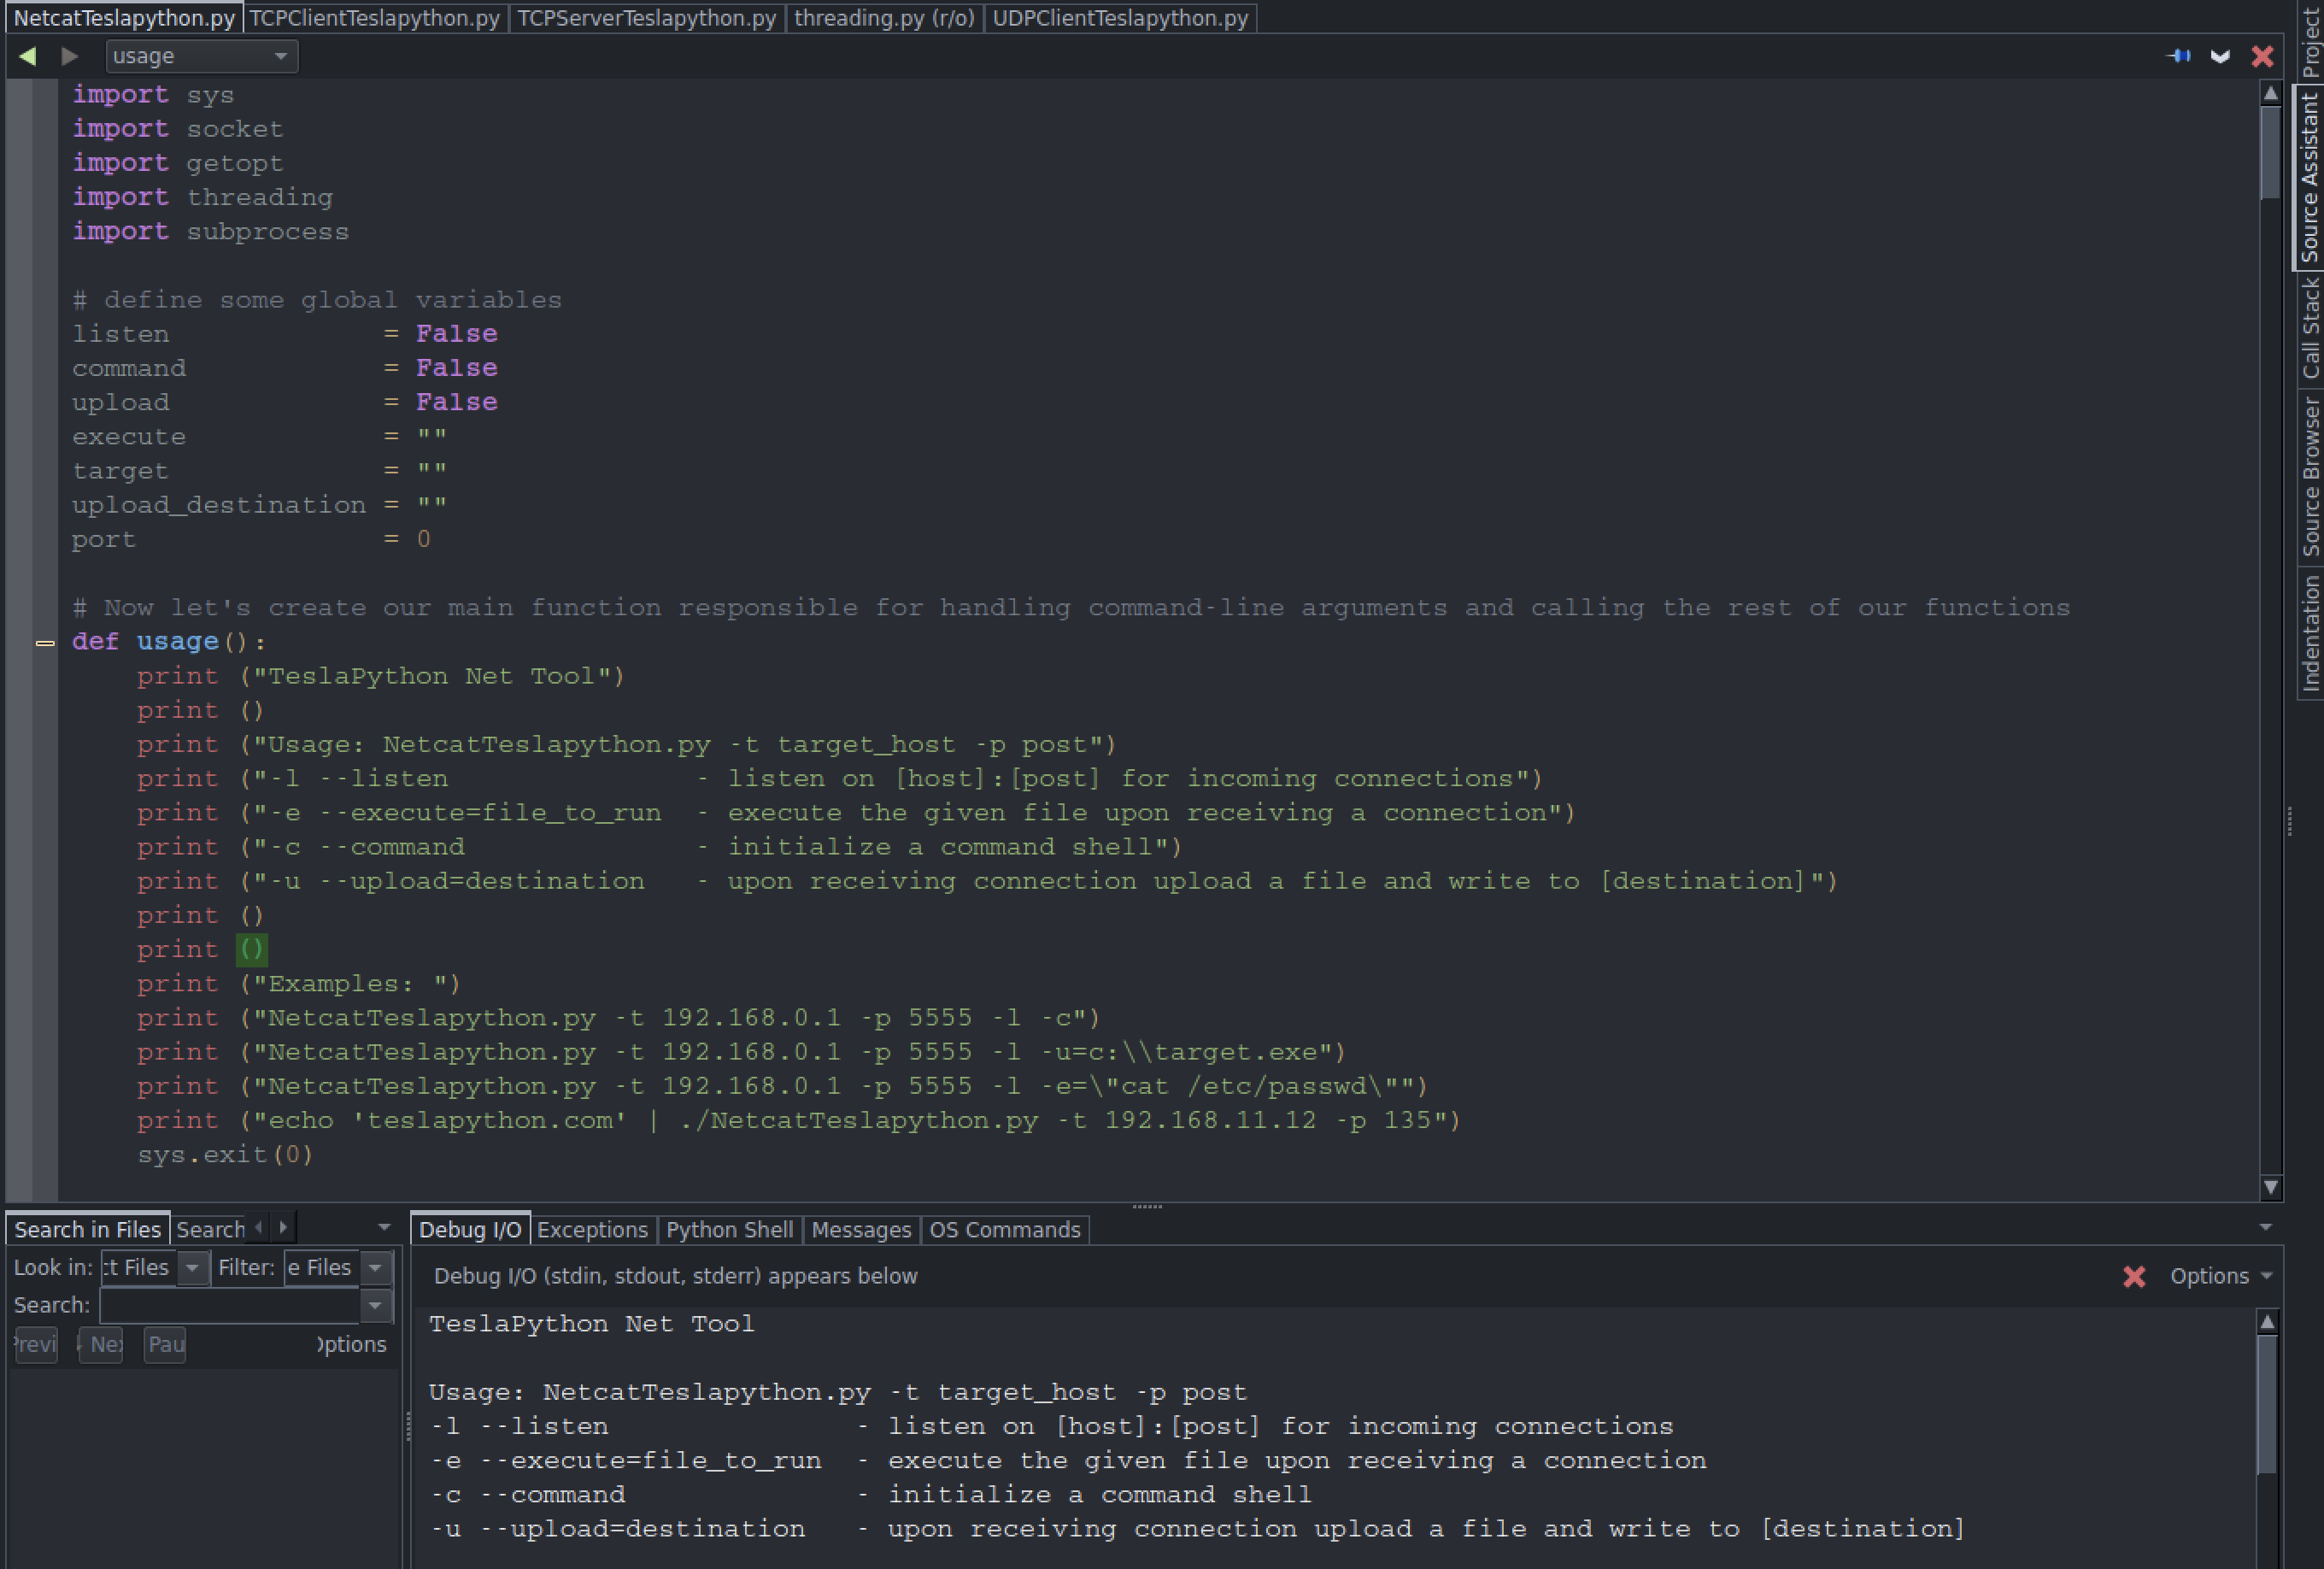Screen dimensions: 2324x1569
Task: Show next tabs in search panel
Action: pyautogui.click(x=284, y=1227)
